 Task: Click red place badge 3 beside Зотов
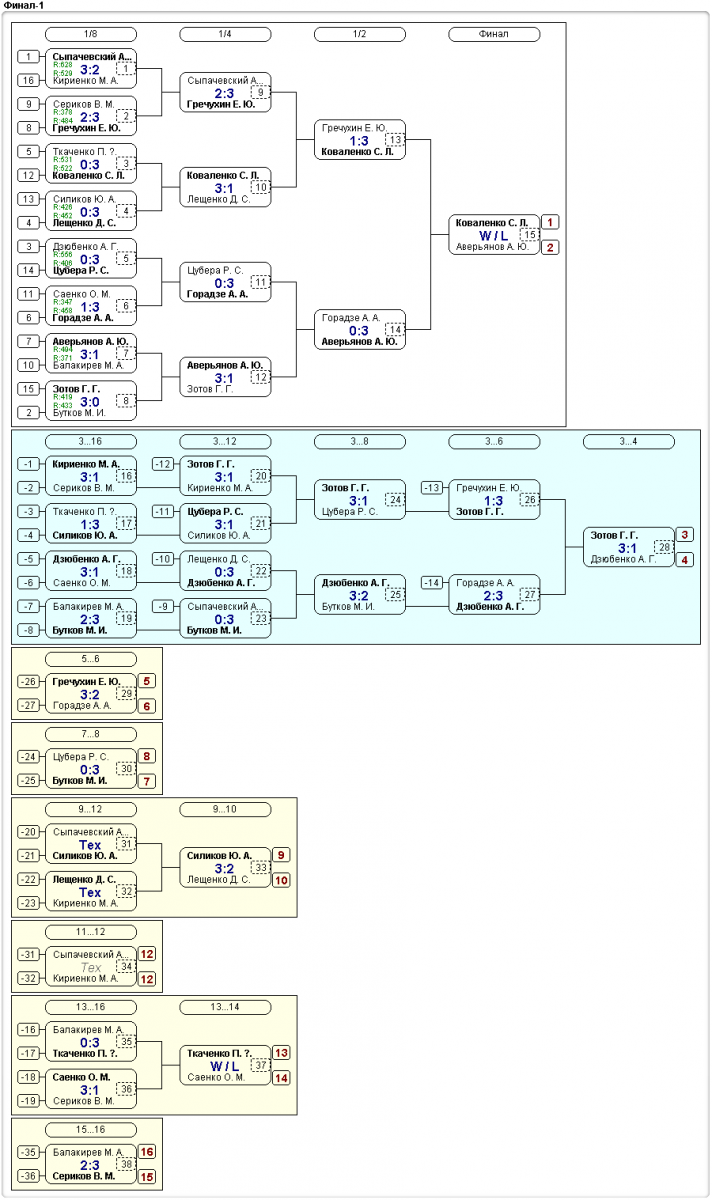click(684, 535)
